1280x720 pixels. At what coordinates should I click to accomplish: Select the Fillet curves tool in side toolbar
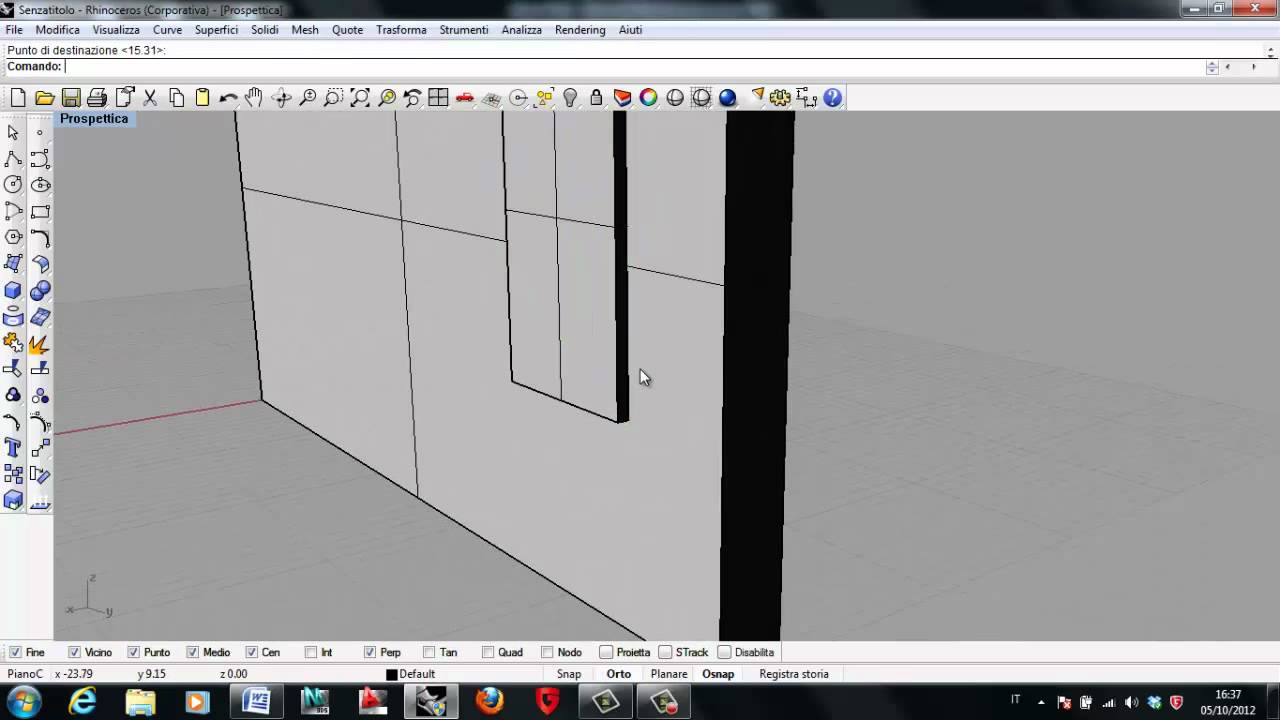click(40, 238)
